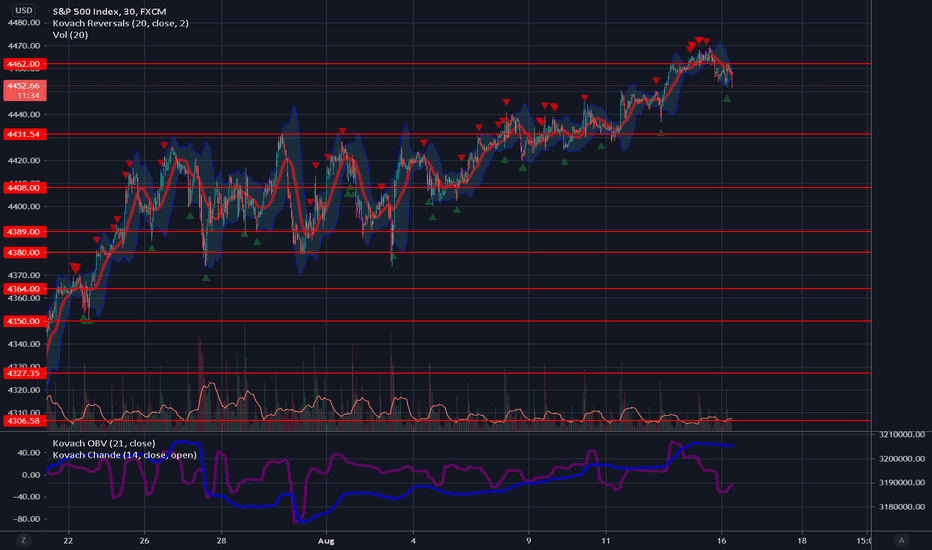Click the 22 date on the time axis

point(68,541)
